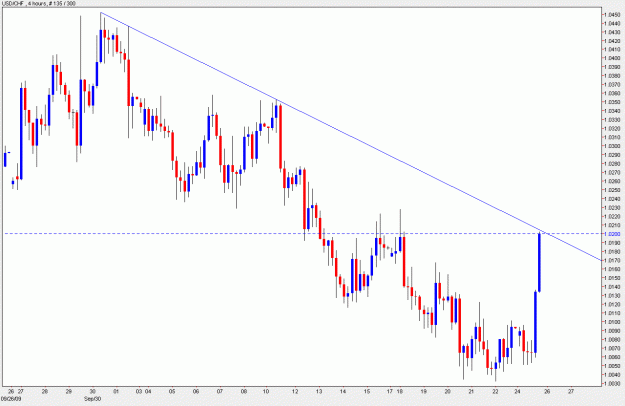Click the 1.0060 price axis label
The height and width of the screenshot is (406, 625).
click(612, 357)
